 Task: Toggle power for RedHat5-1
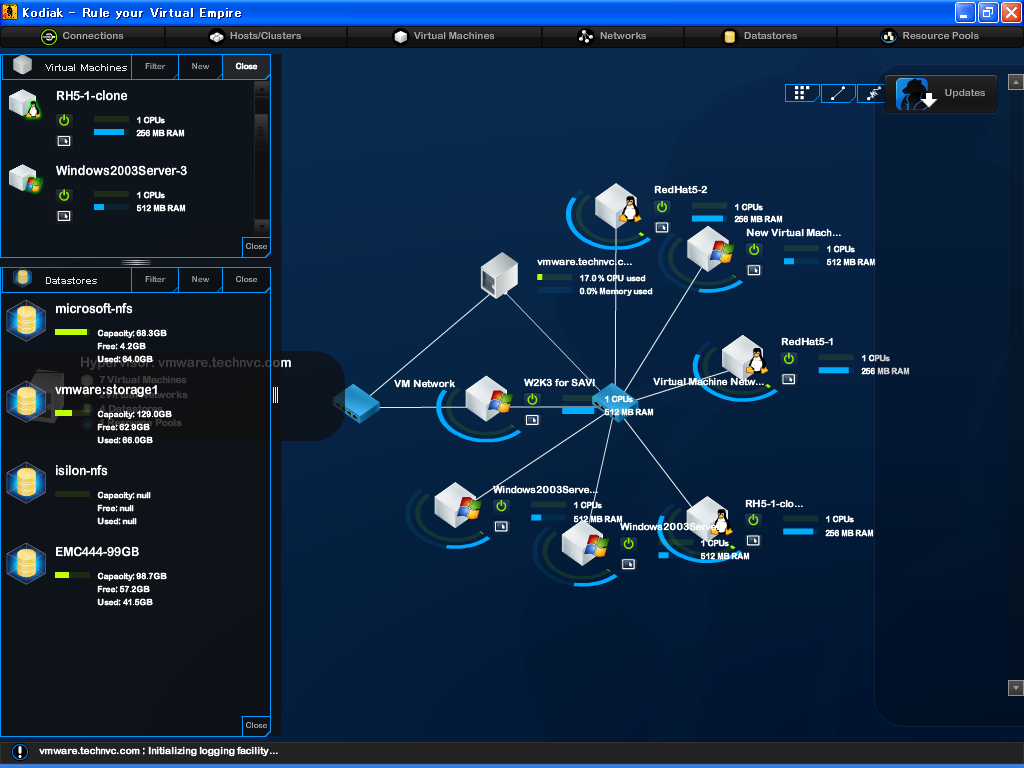[789, 359]
